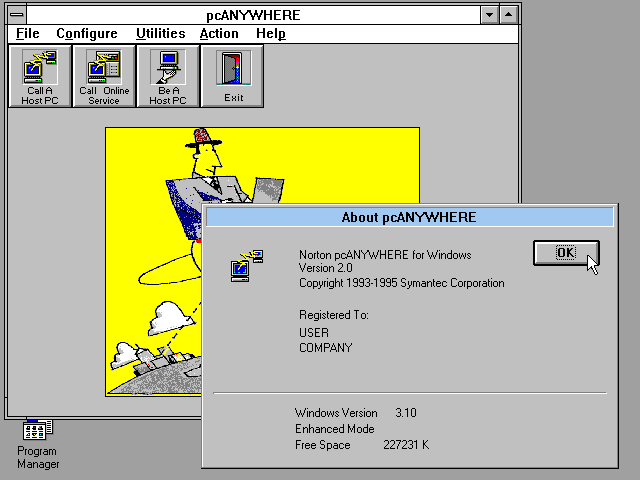Click the 'Norton pcANYWHERE for Windows' text
Screen dimensions: 640x480
pyautogui.click(x=385, y=255)
